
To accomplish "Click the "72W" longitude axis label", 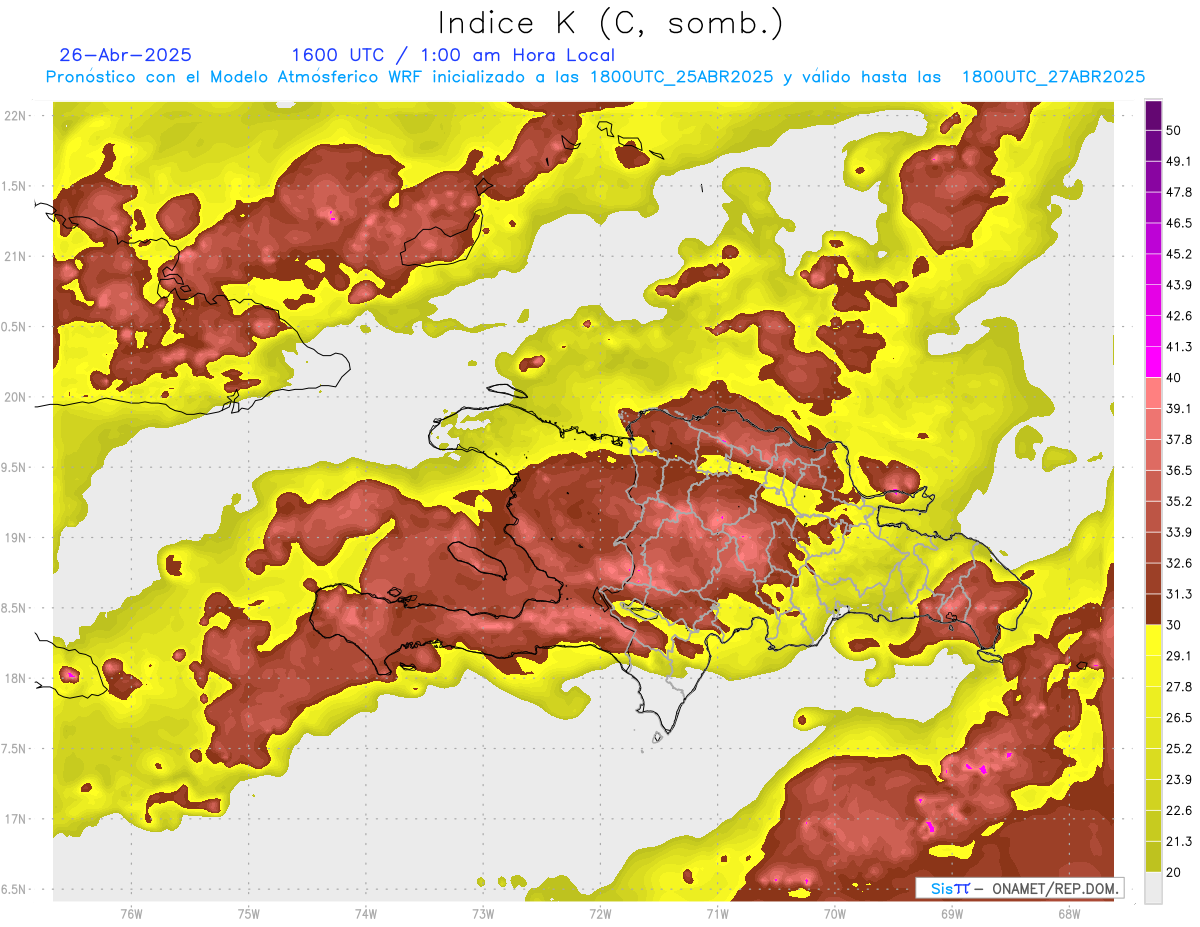I will pyautogui.click(x=600, y=913).
